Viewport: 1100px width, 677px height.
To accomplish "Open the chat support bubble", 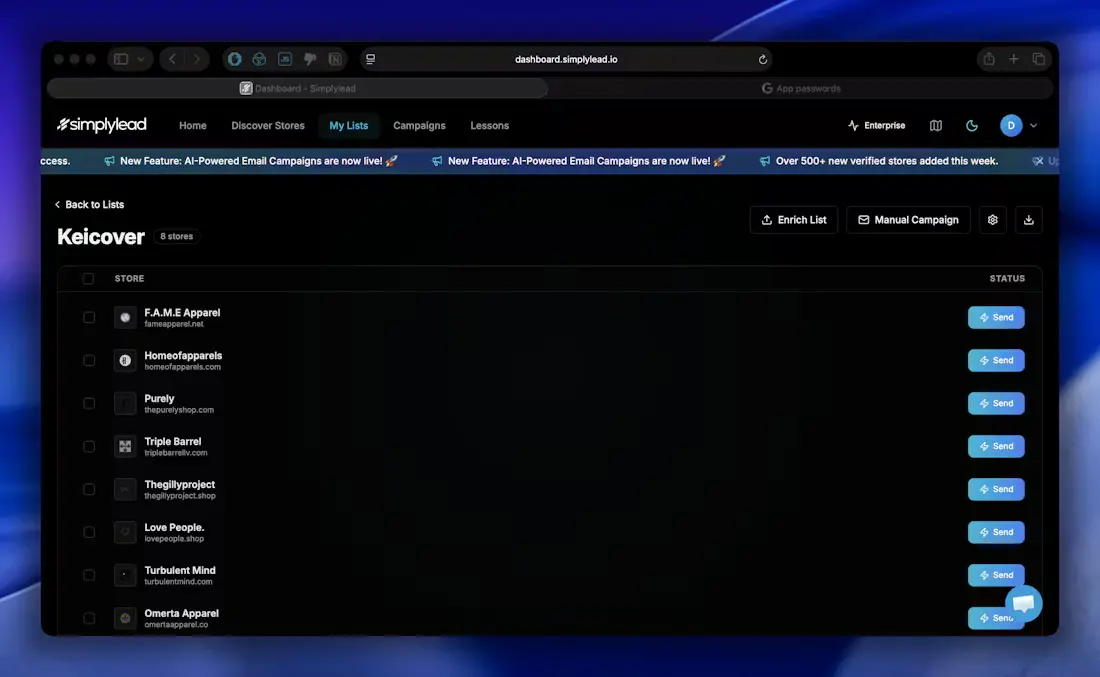I will 1024,603.
